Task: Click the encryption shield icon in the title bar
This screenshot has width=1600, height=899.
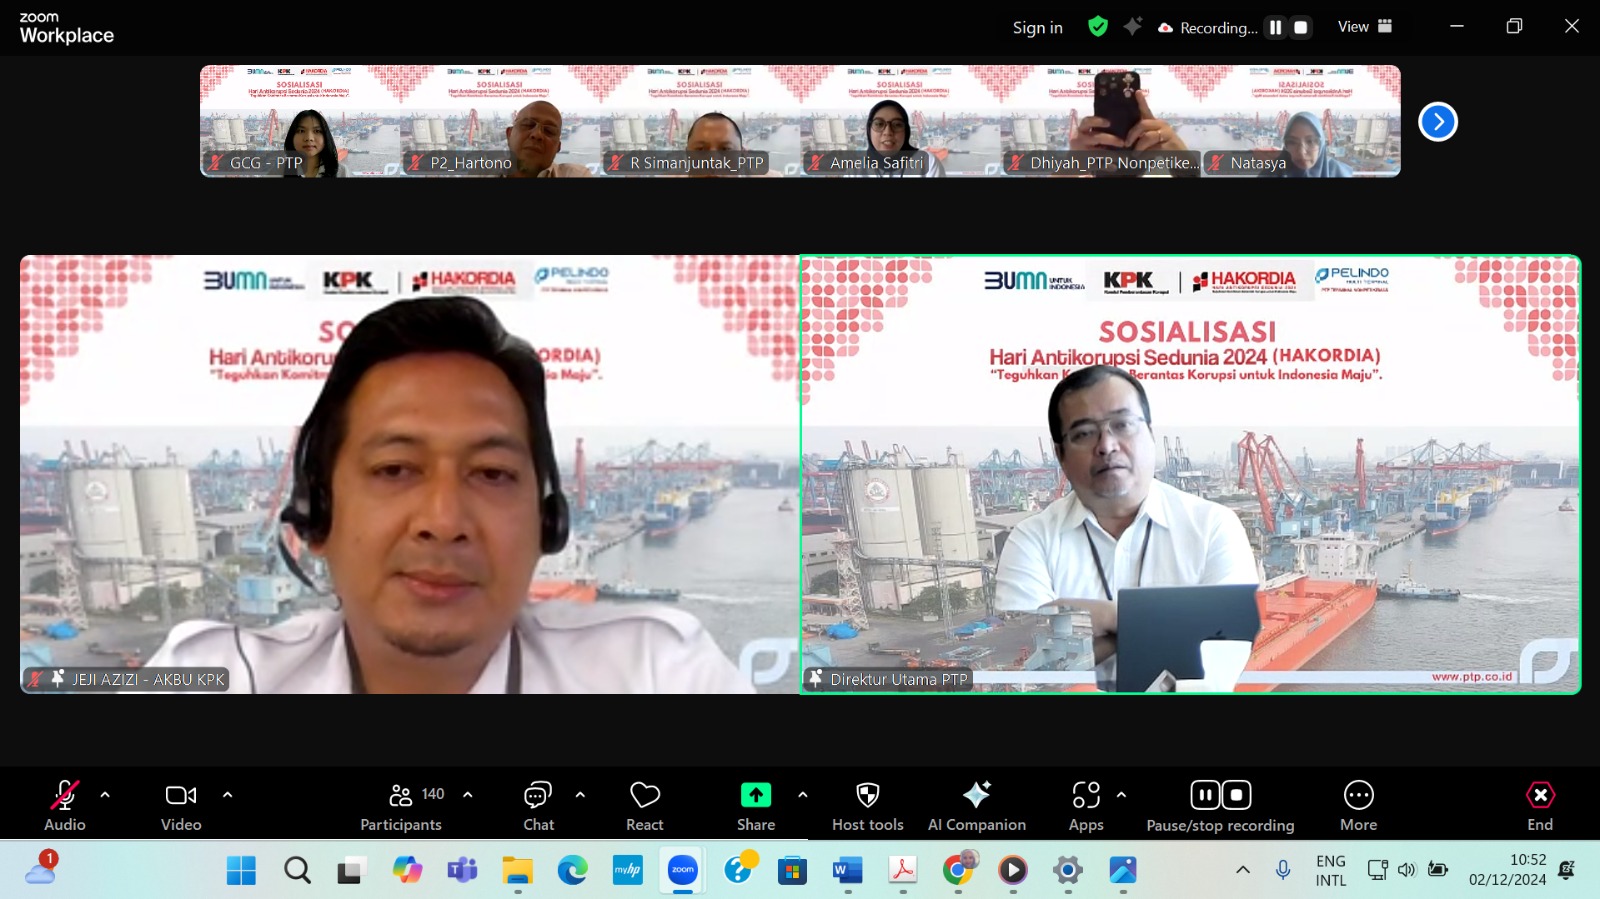Action: pyautogui.click(x=1098, y=27)
